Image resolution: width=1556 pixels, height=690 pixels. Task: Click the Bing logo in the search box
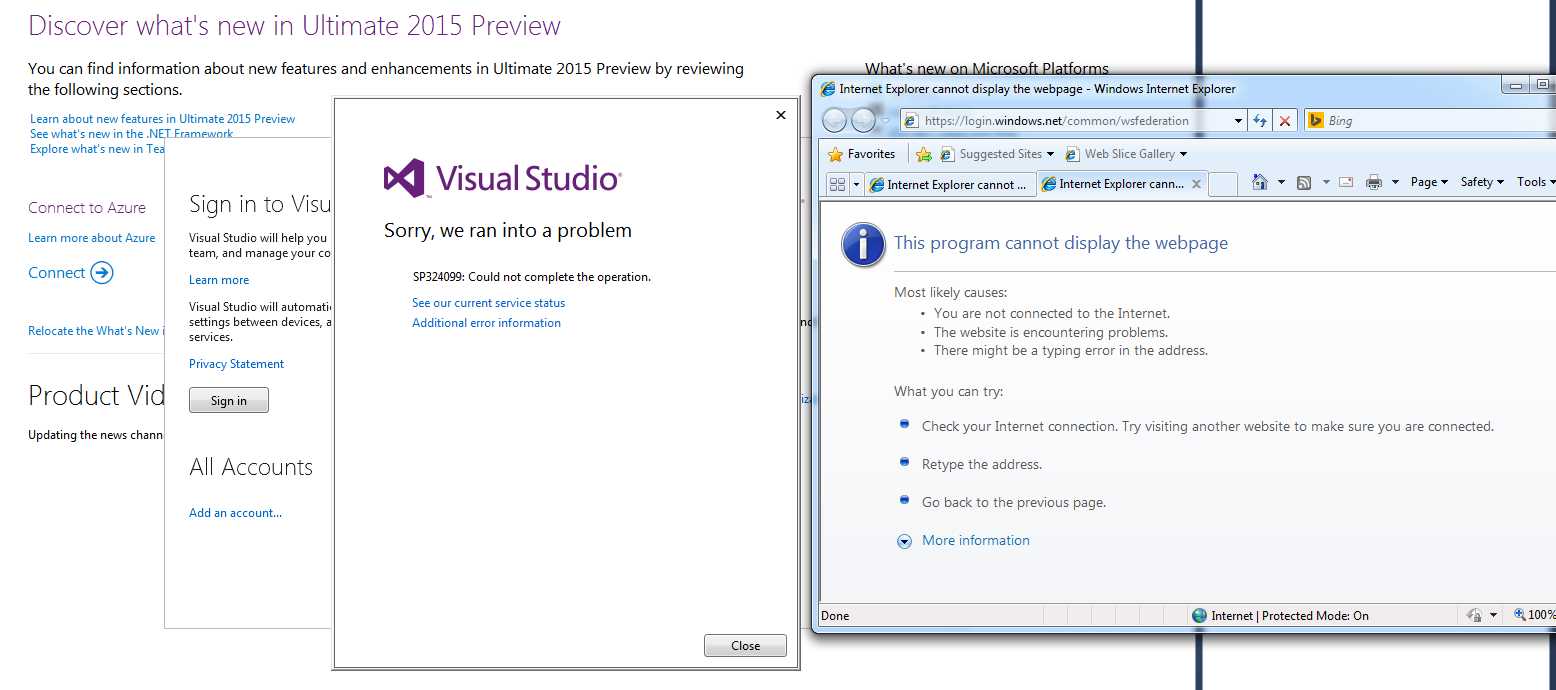point(1316,121)
